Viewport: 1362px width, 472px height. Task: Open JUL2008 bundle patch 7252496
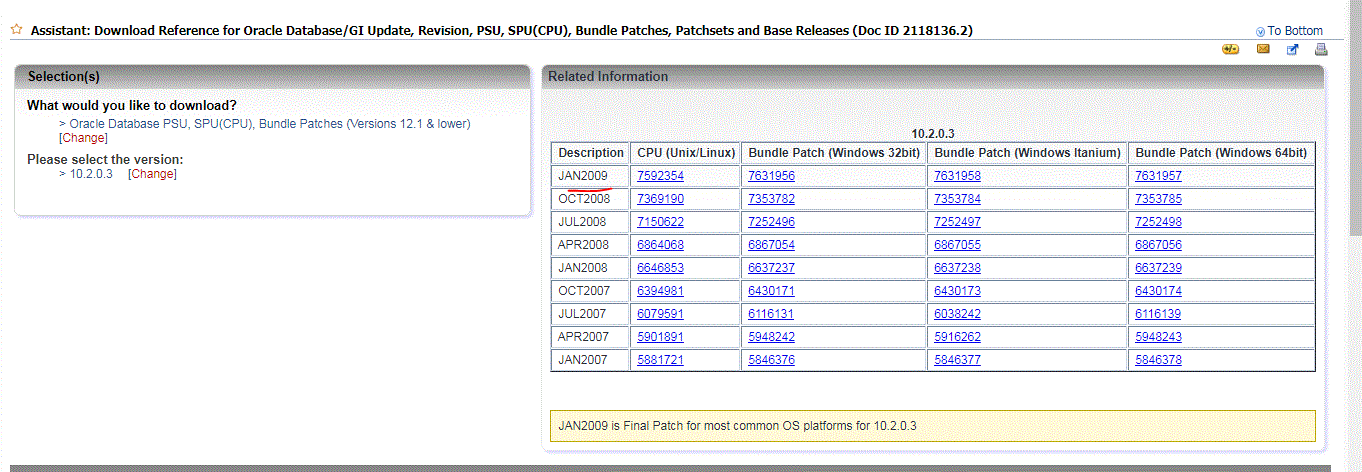pos(771,222)
